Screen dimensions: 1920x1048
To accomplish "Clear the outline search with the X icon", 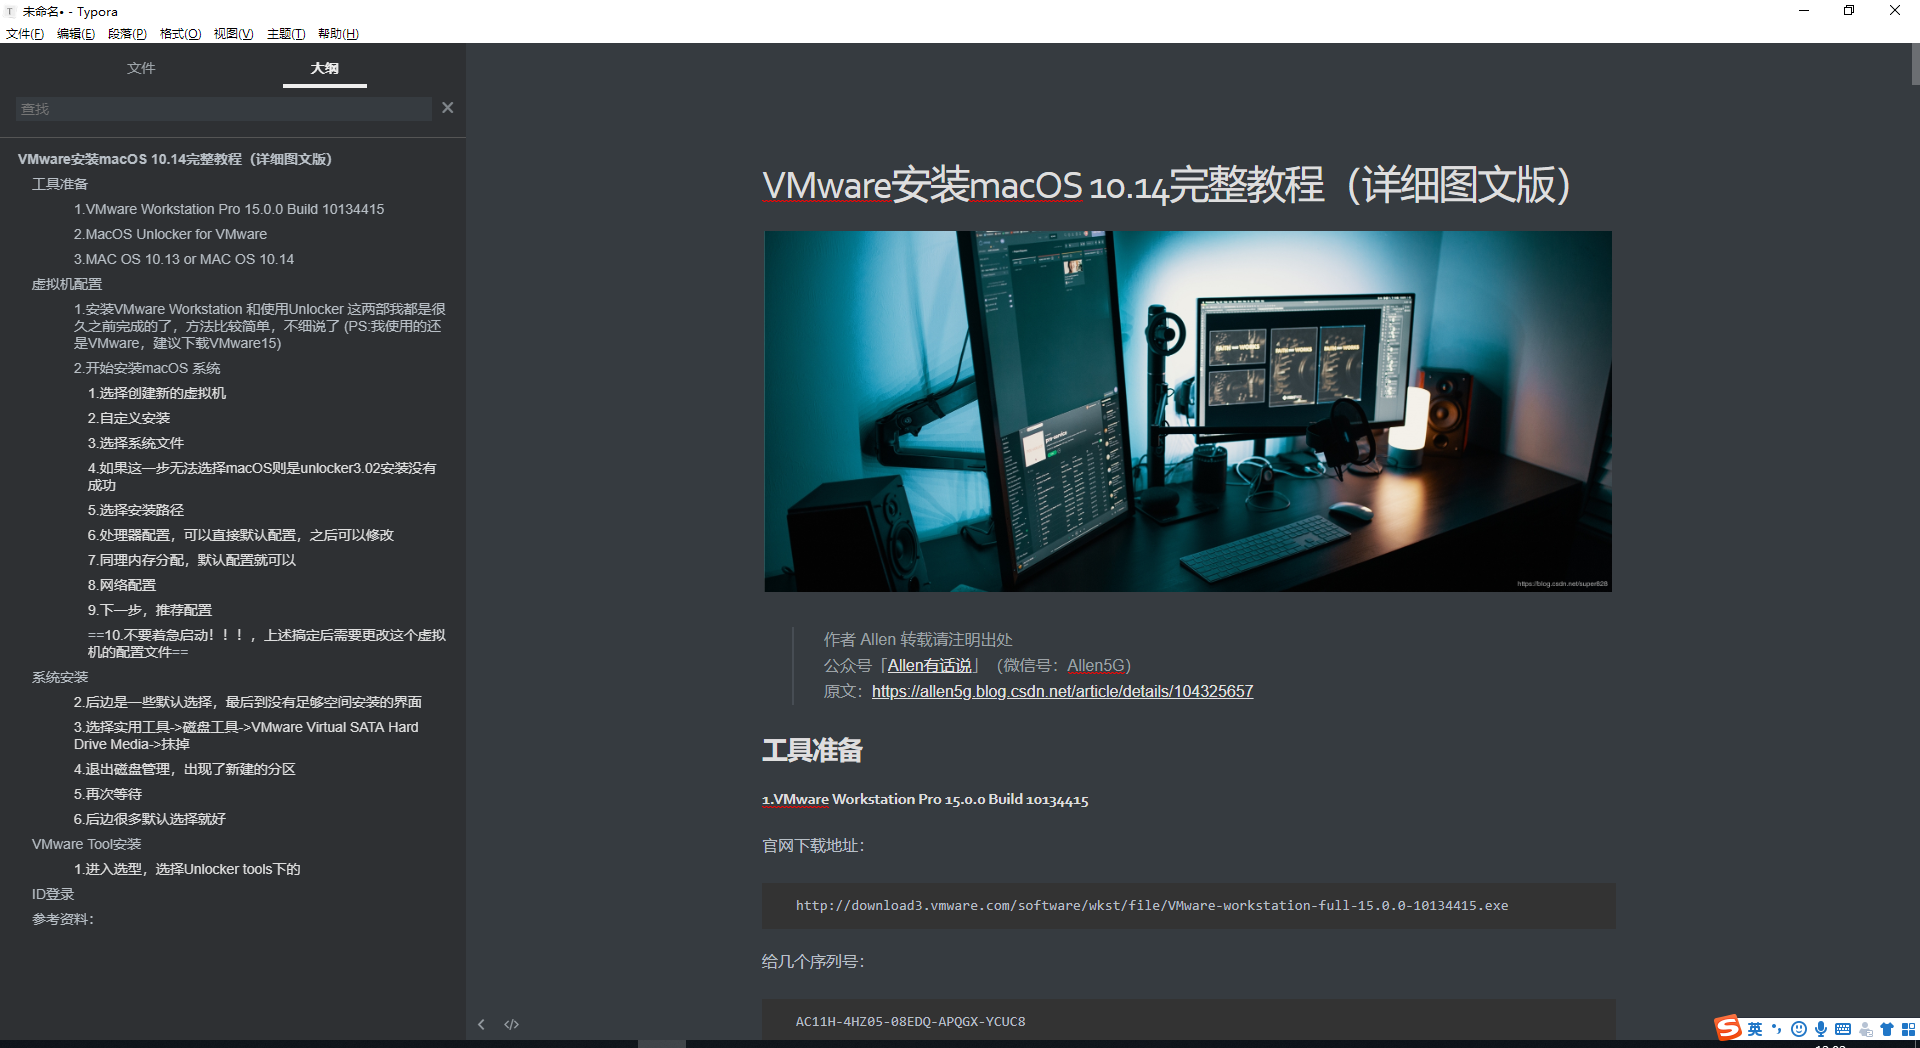I will click(448, 108).
